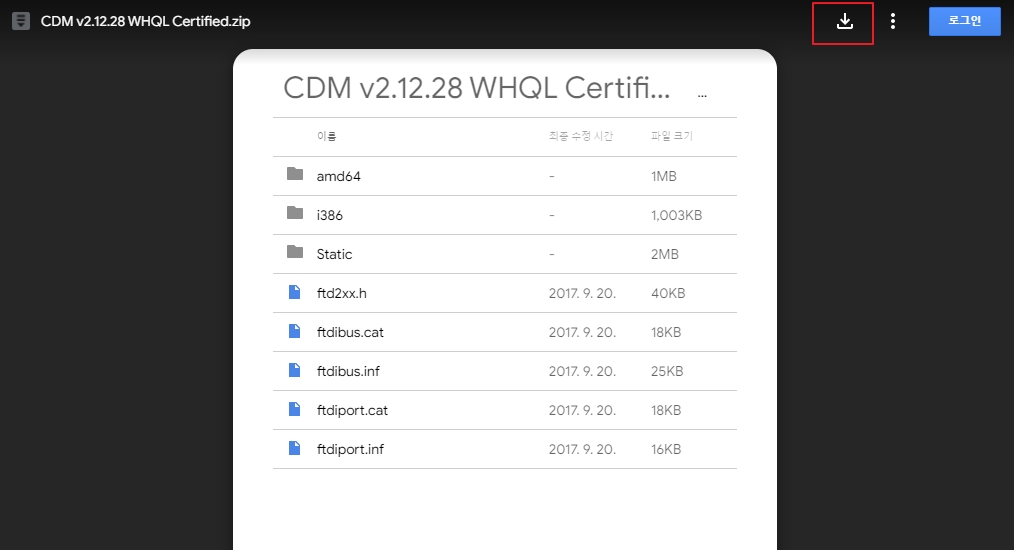1014x550 pixels.
Task: Click the ftd2xx.h file icon
Action: 294,292
